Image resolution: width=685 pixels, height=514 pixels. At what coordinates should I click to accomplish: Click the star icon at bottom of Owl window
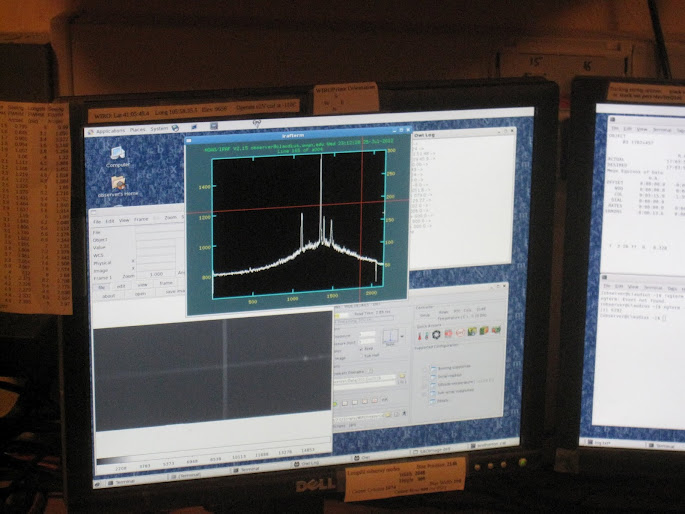[405, 413]
